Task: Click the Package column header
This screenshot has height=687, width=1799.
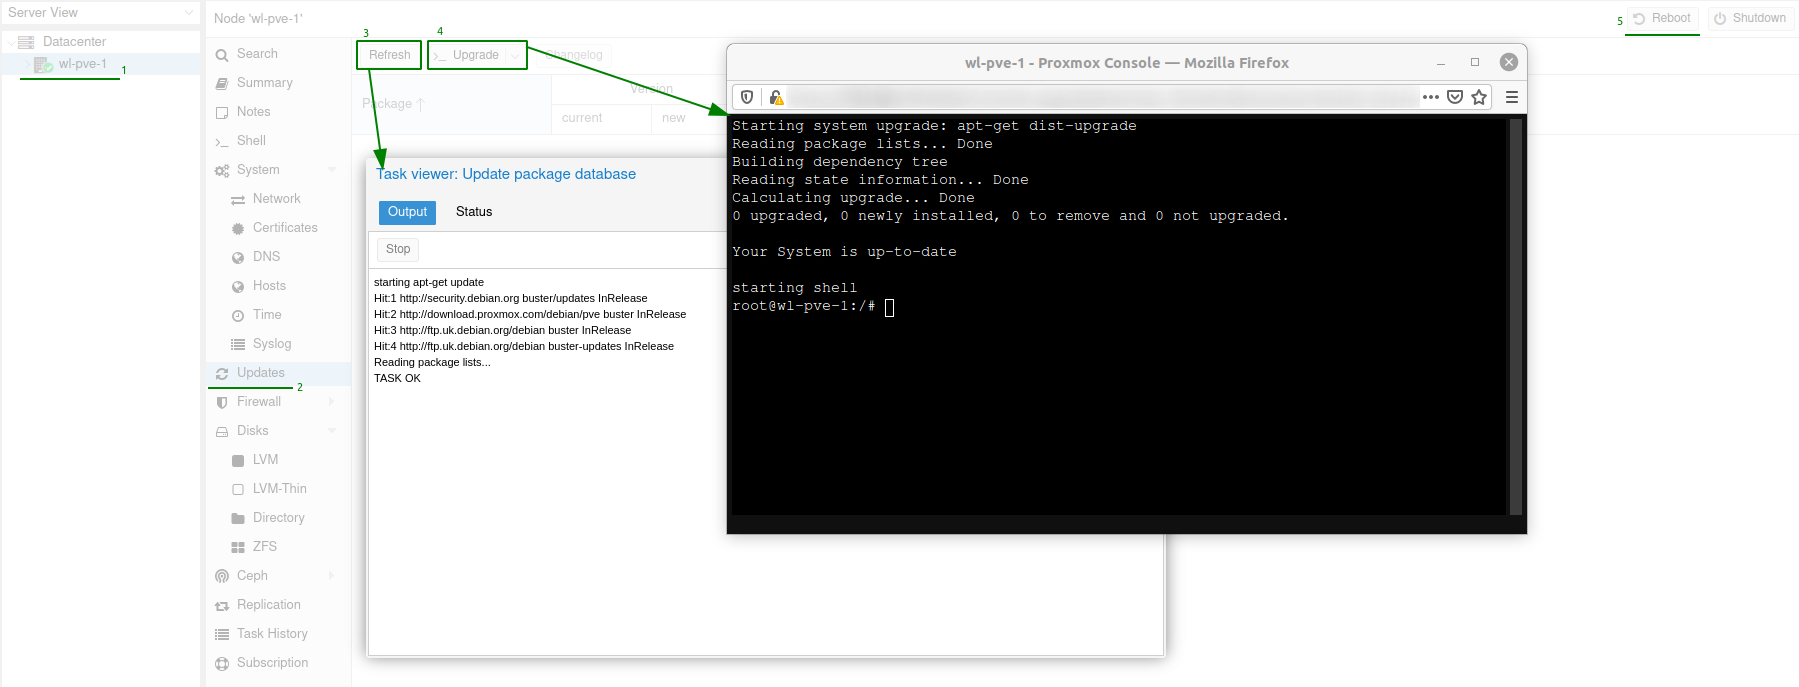Action: tap(452, 104)
